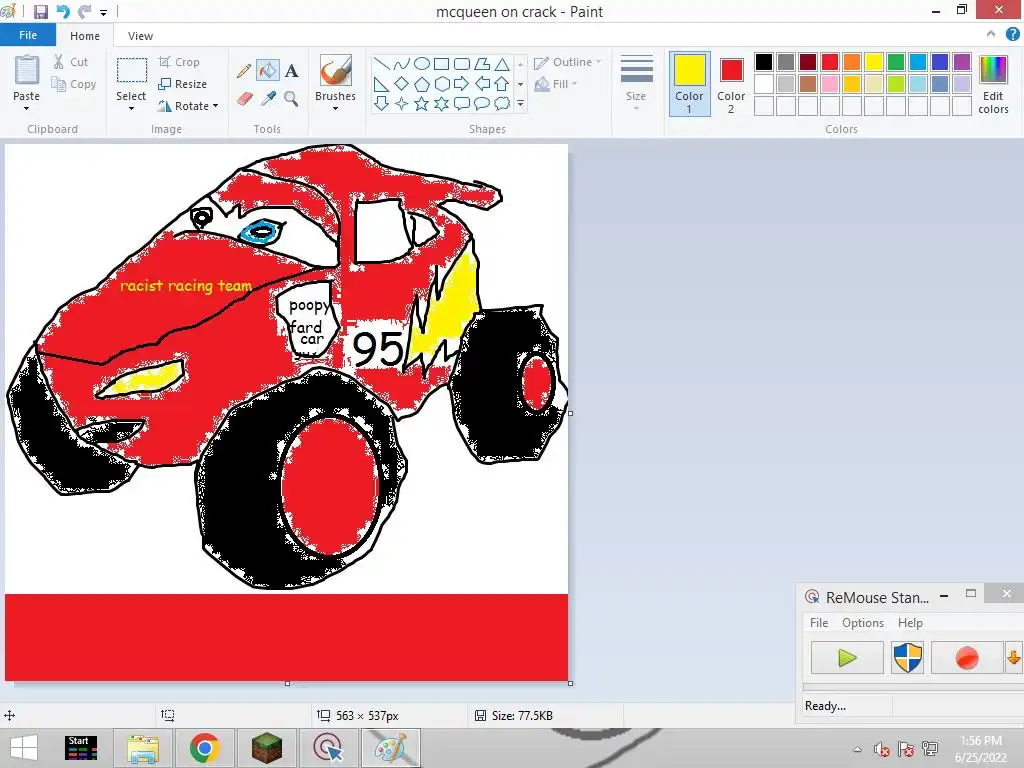Open Customize Quick Access Toolbar dropdown
The width and height of the screenshot is (1024, 768).
[103, 12]
